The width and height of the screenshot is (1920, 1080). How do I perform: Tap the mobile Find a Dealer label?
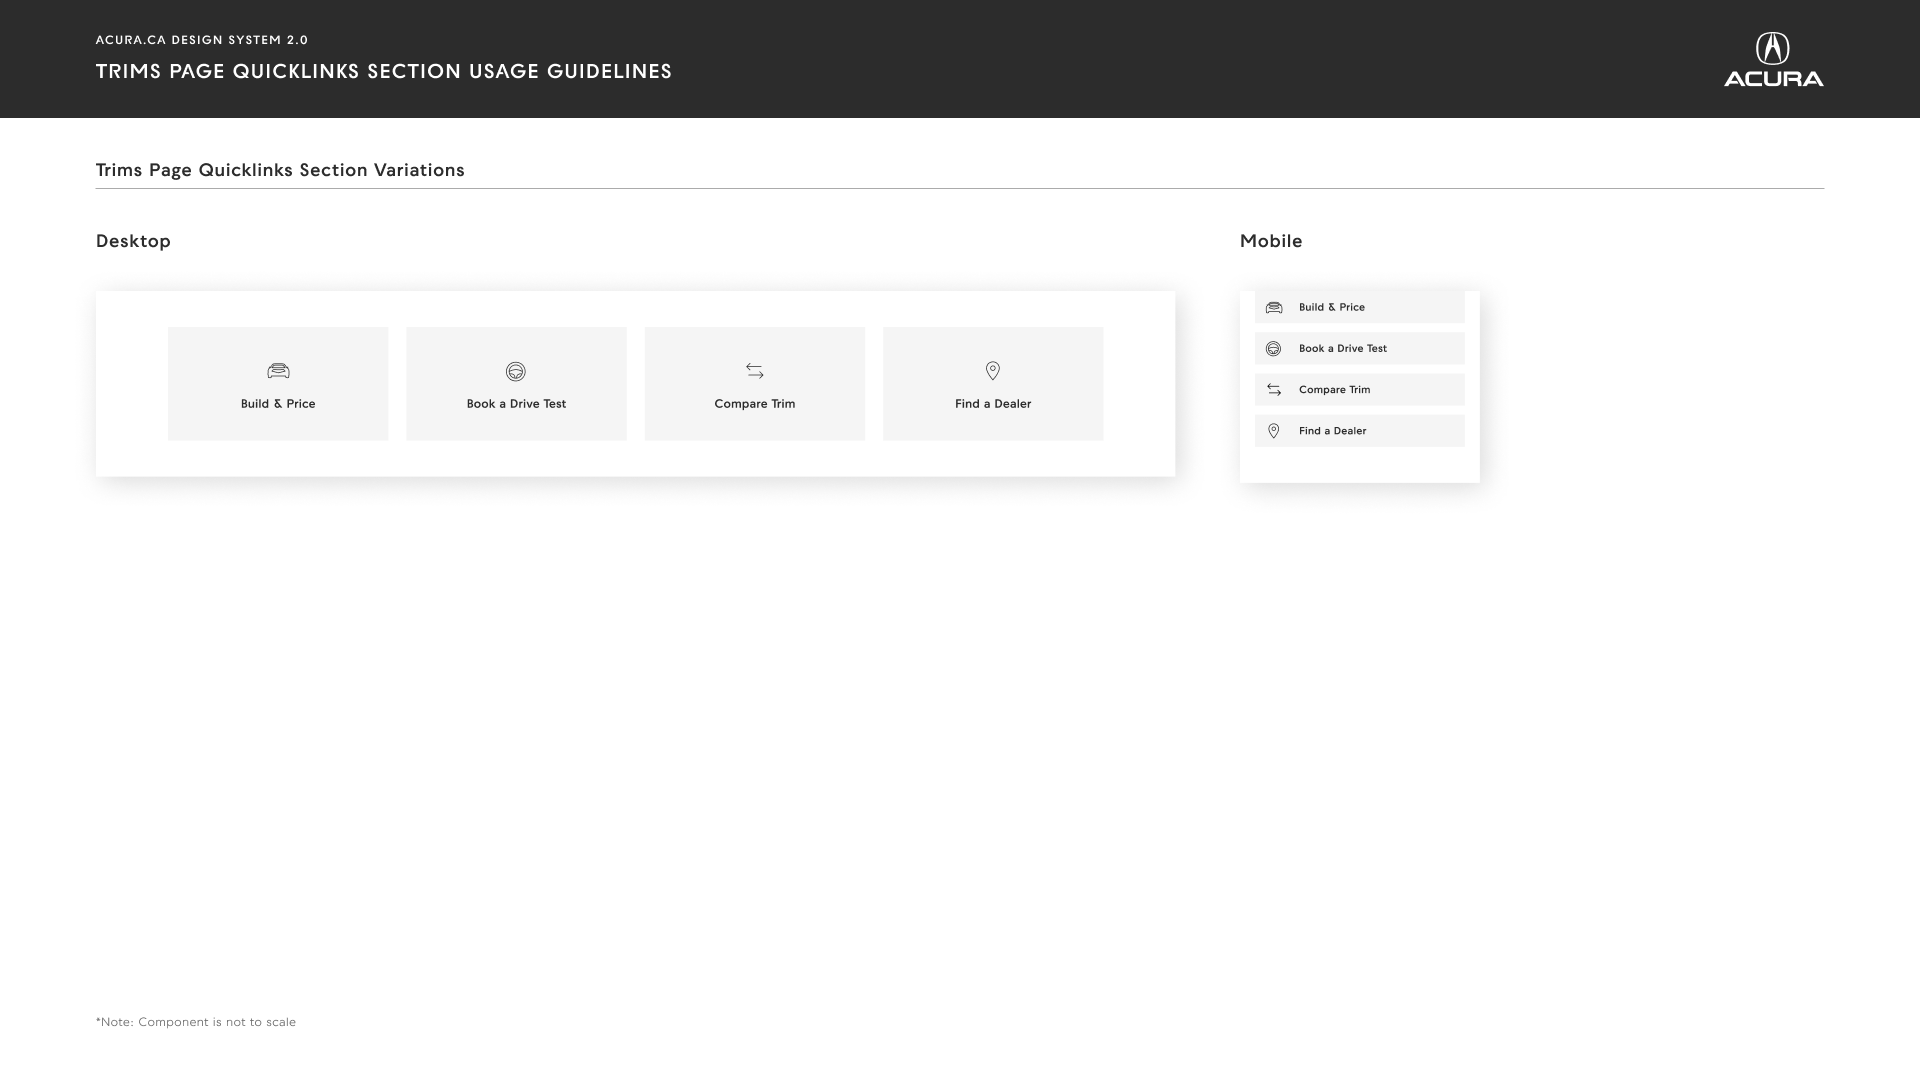1332,431
